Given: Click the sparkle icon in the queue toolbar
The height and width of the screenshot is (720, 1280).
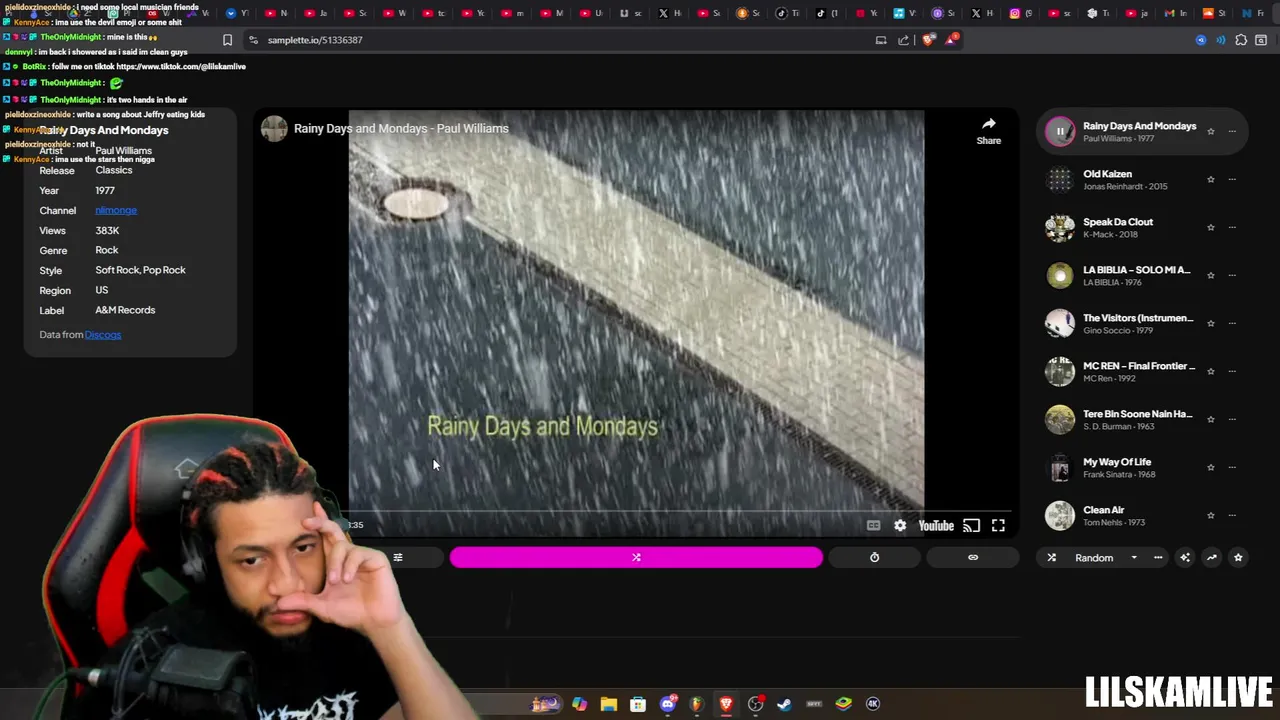Looking at the screenshot, I should pos(1185,558).
